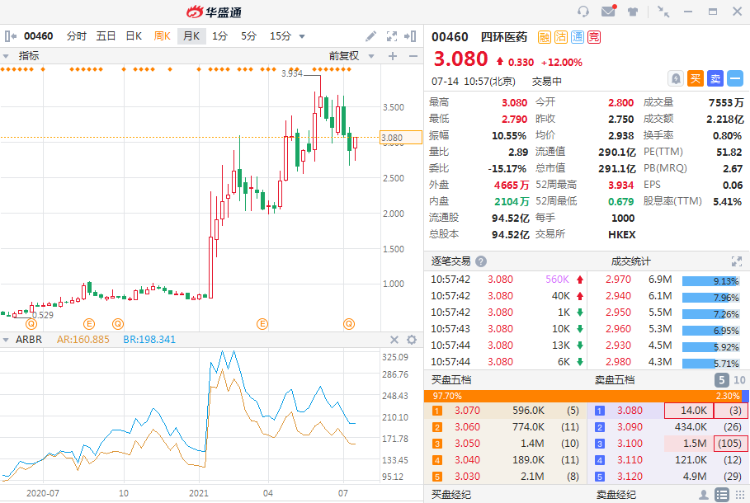Select sell level 5 price 3.120
Screen dimensions: 750x503
click(630, 477)
